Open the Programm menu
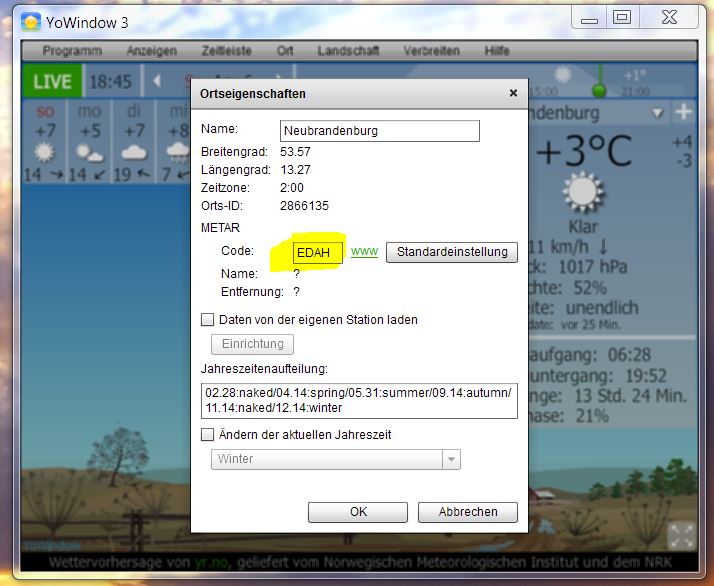 pyautogui.click(x=72, y=51)
